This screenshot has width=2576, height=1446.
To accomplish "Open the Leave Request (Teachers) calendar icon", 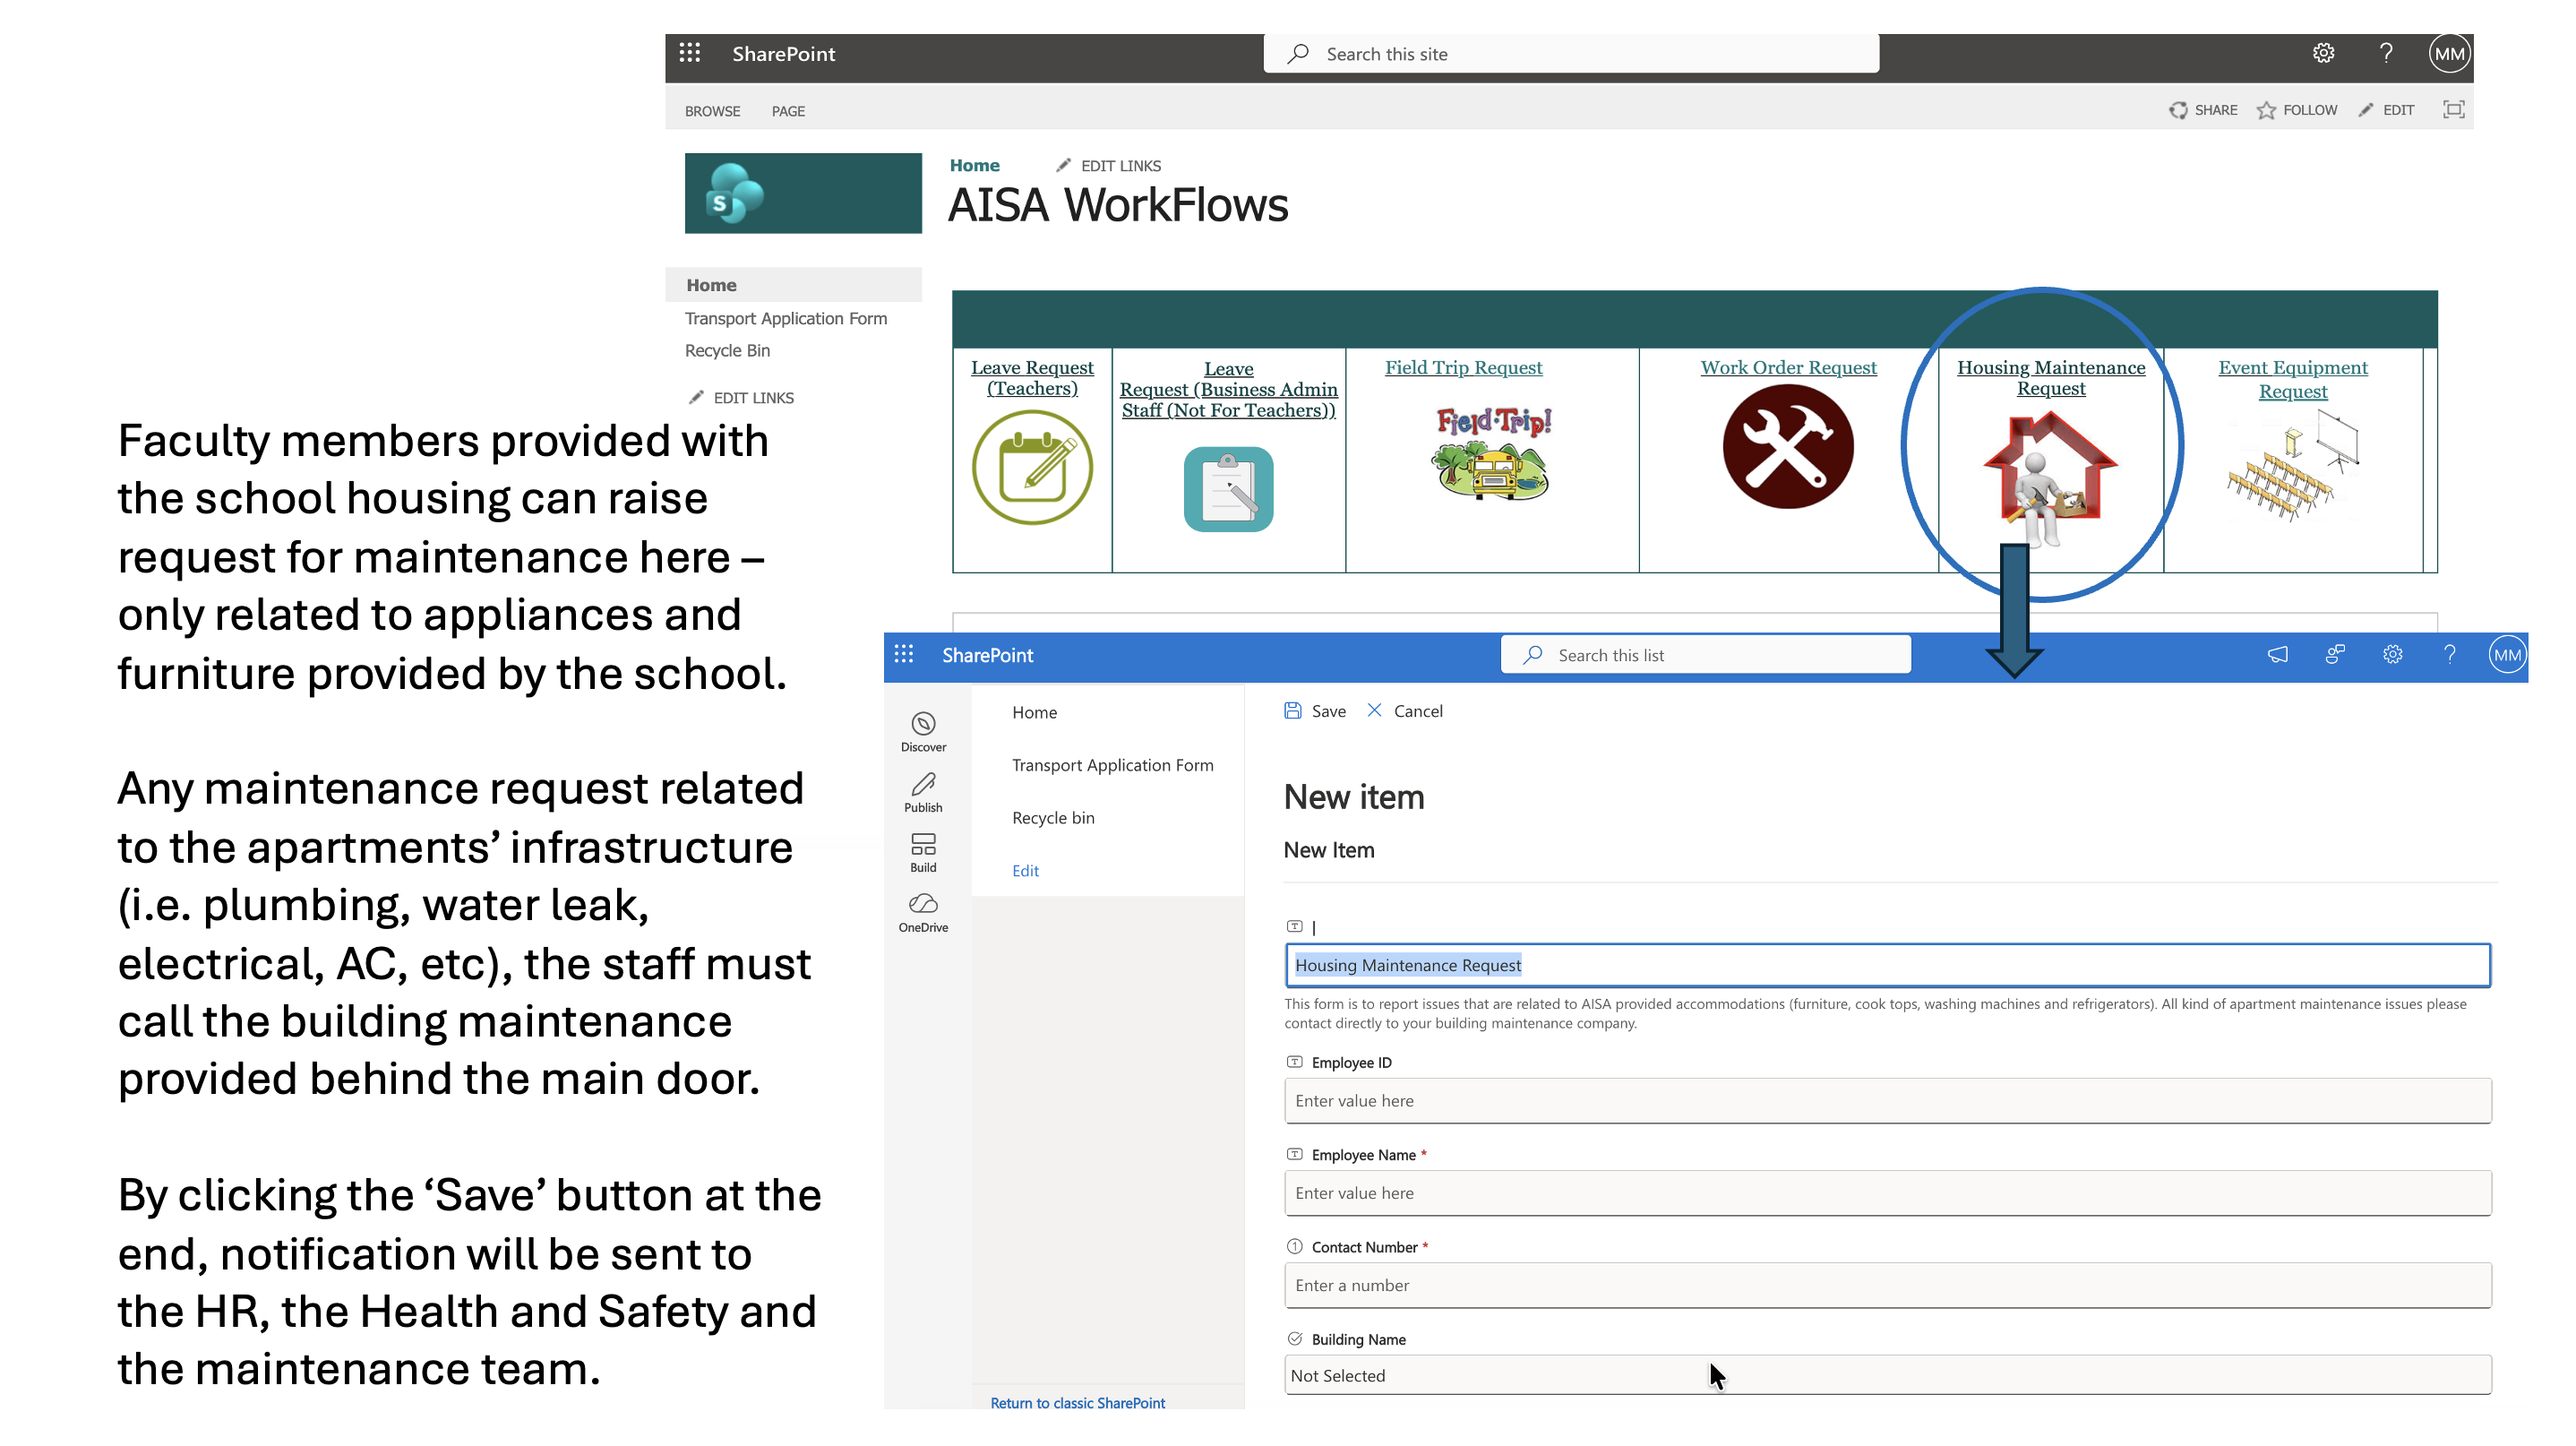I will coord(1032,468).
